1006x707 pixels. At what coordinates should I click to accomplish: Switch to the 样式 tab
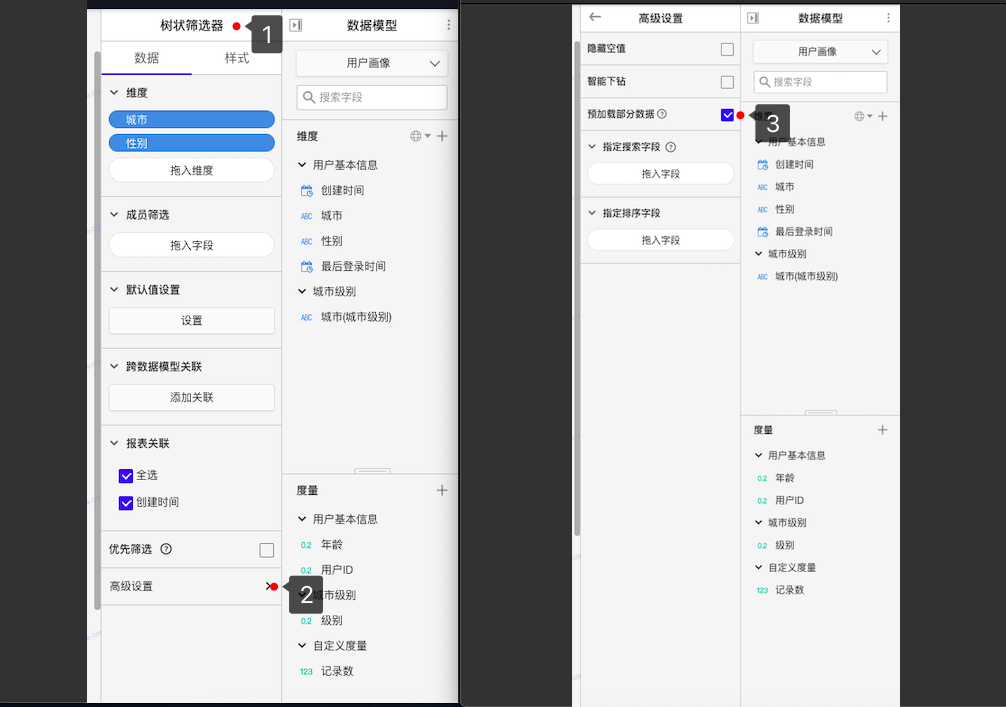point(237,58)
